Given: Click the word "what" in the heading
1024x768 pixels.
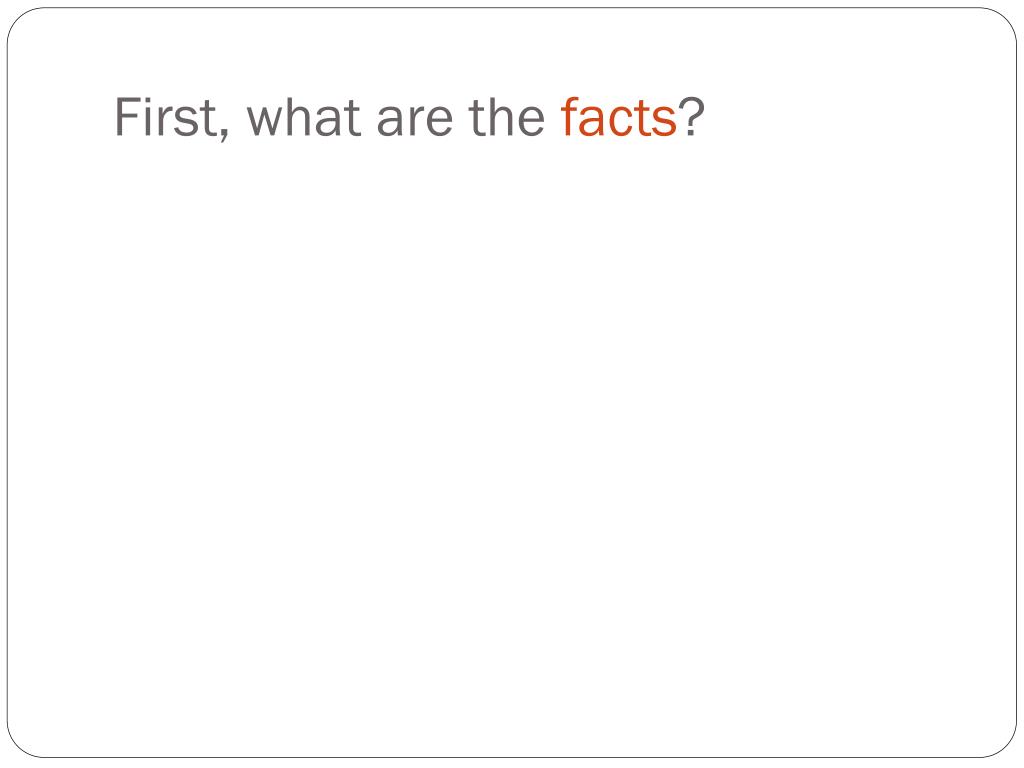Looking at the screenshot, I should coord(304,117).
